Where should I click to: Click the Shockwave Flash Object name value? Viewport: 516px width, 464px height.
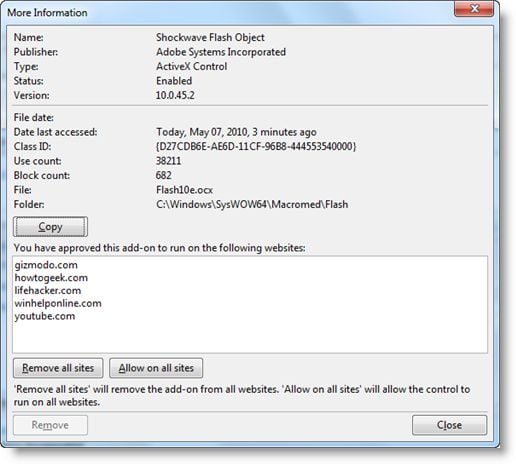[210, 37]
